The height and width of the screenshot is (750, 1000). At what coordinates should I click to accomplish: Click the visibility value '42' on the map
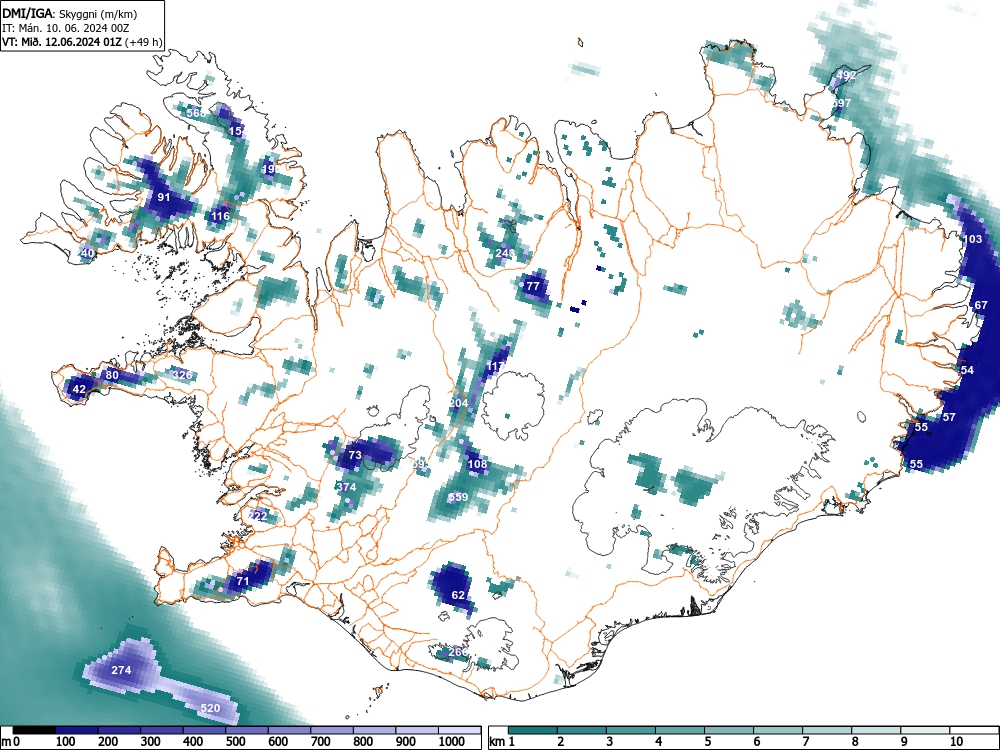[78, 389]
